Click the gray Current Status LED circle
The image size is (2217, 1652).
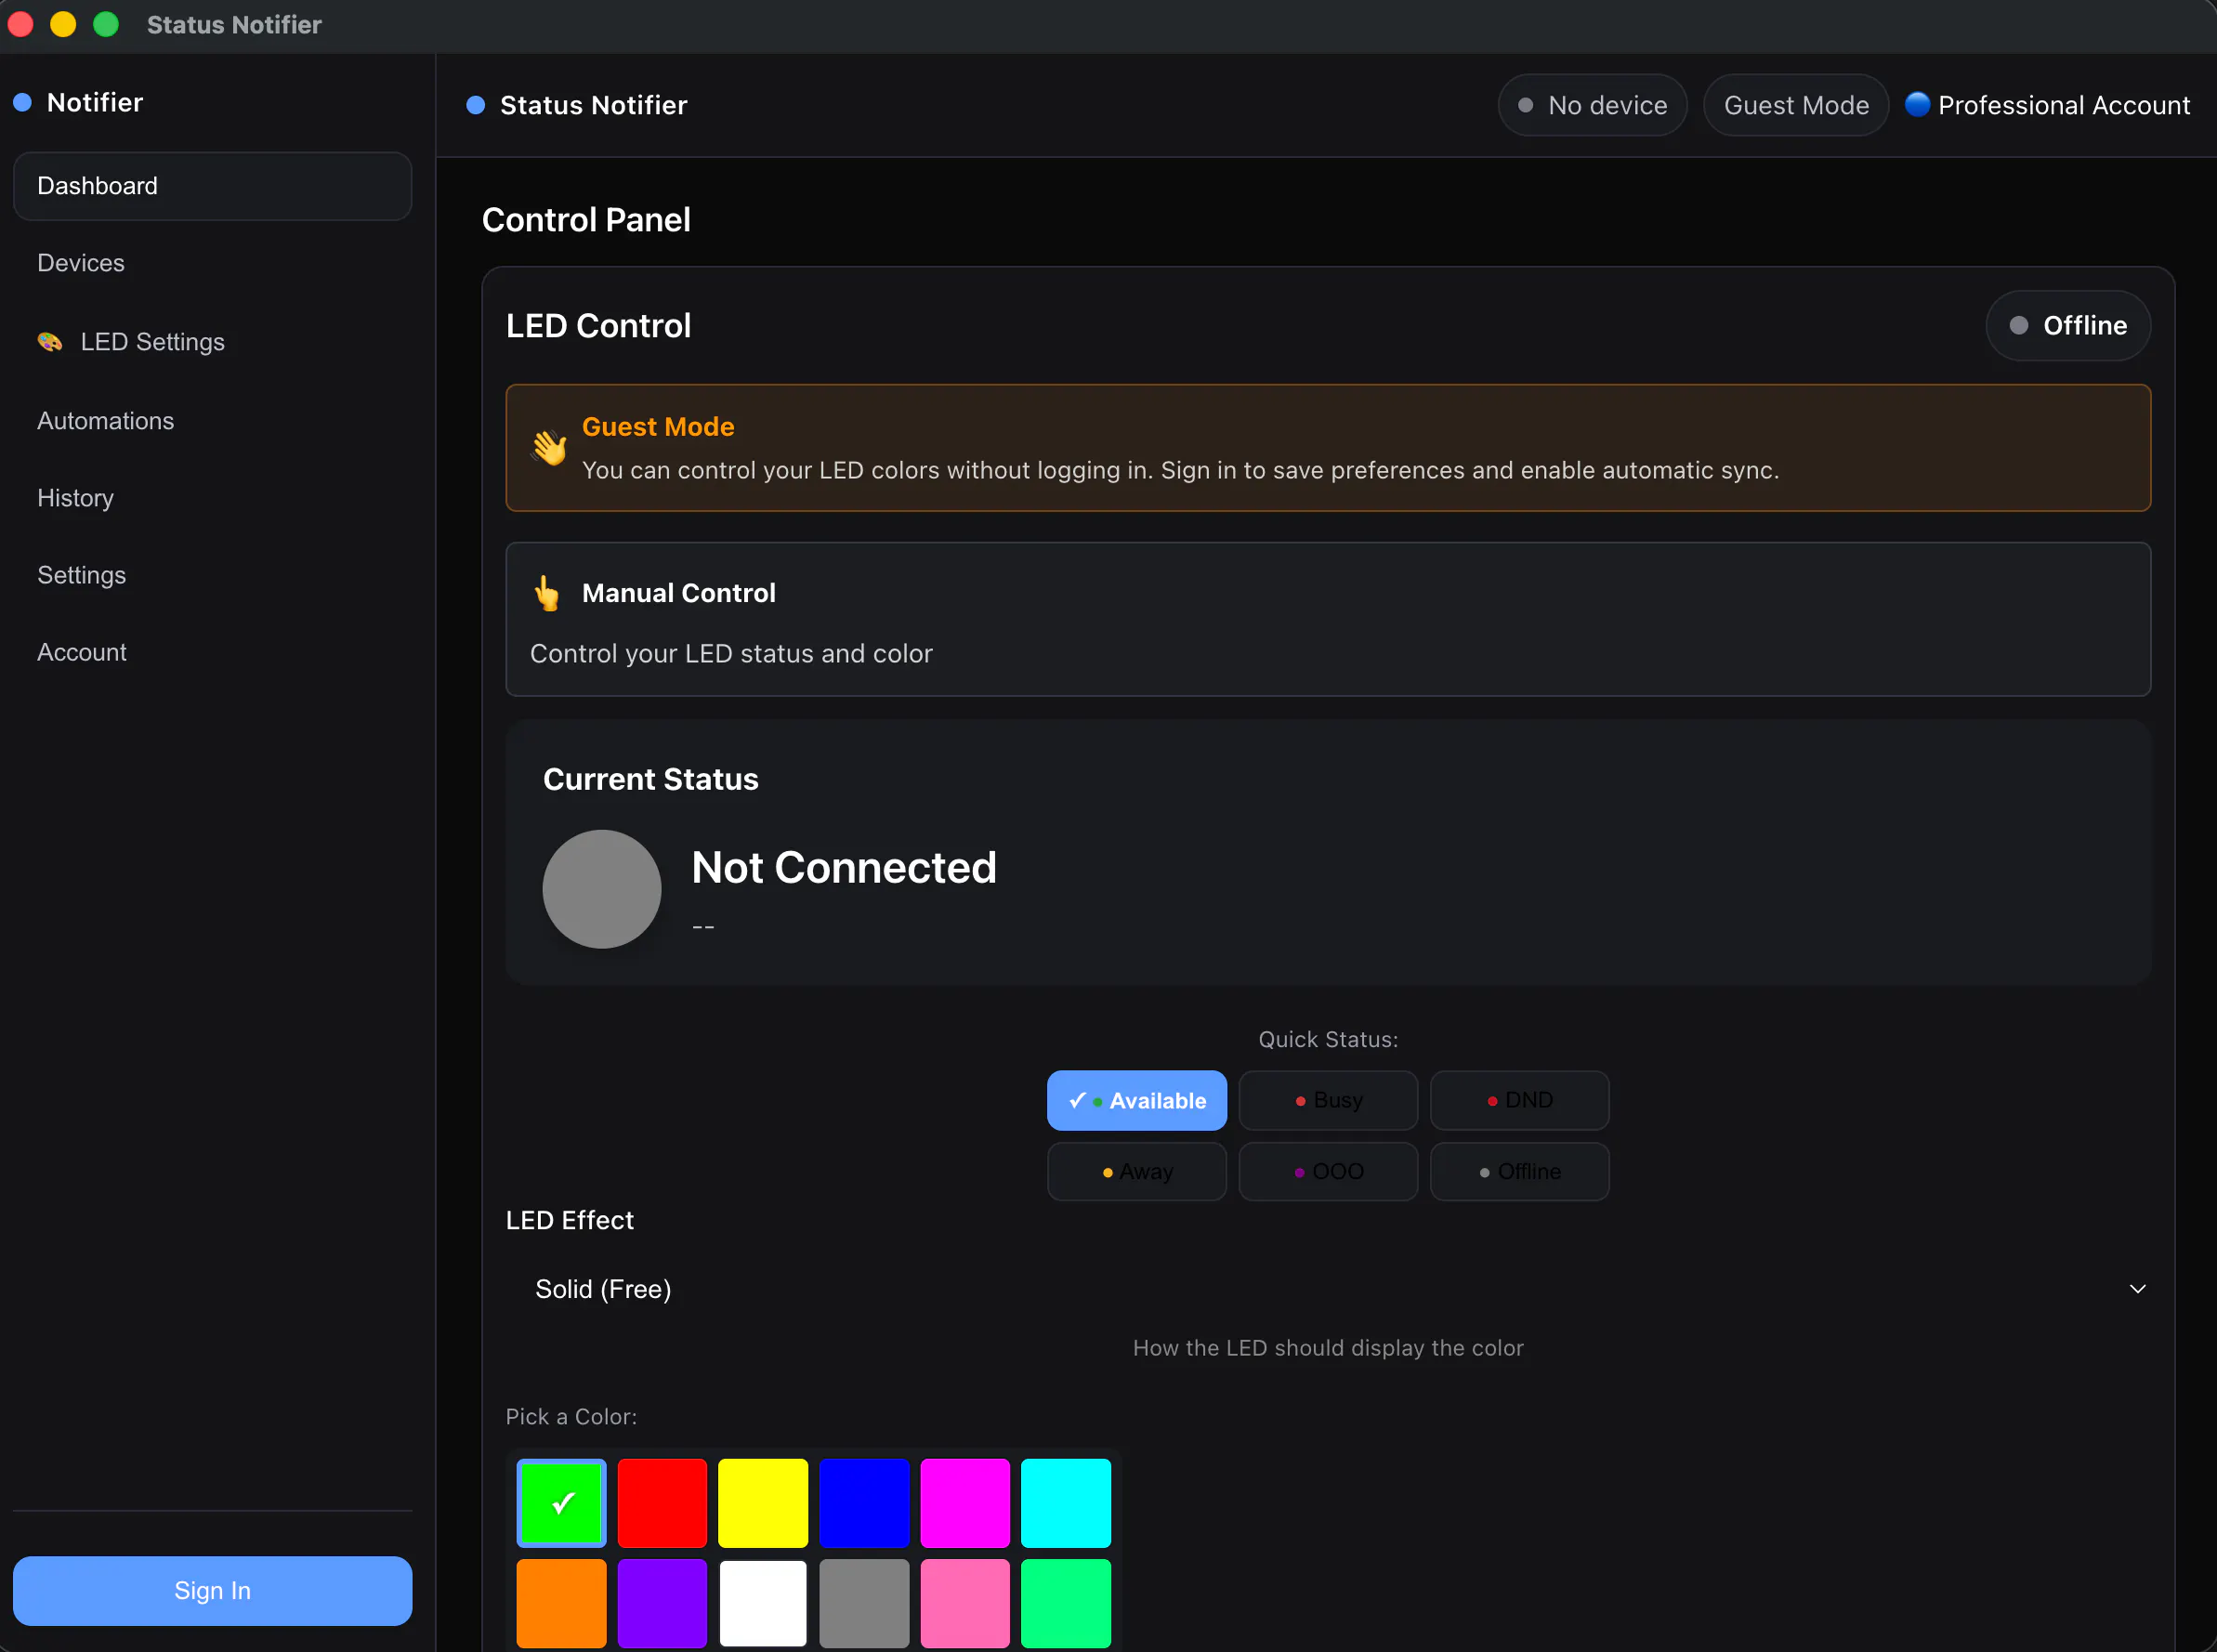point(601,888)
